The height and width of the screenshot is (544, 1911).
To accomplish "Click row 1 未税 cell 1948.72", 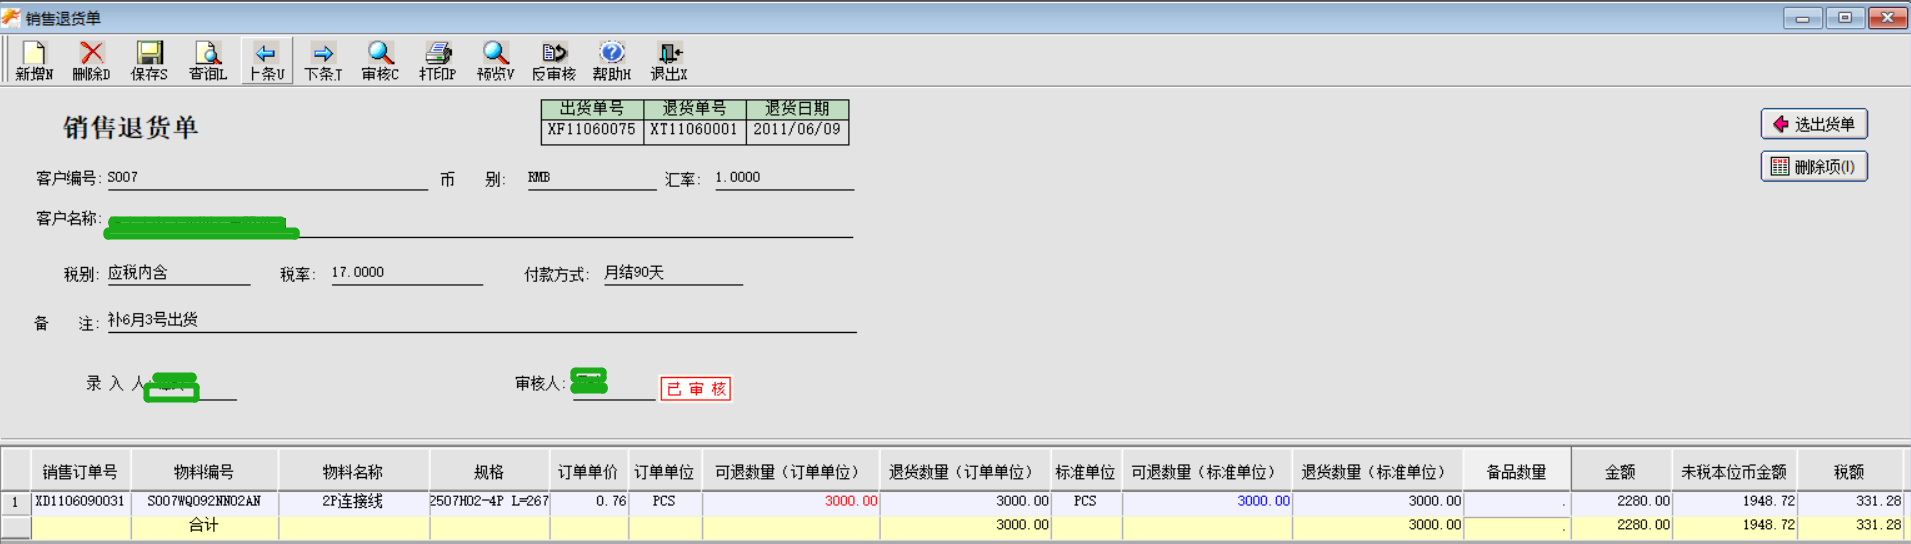I will tap(1734, 501).
